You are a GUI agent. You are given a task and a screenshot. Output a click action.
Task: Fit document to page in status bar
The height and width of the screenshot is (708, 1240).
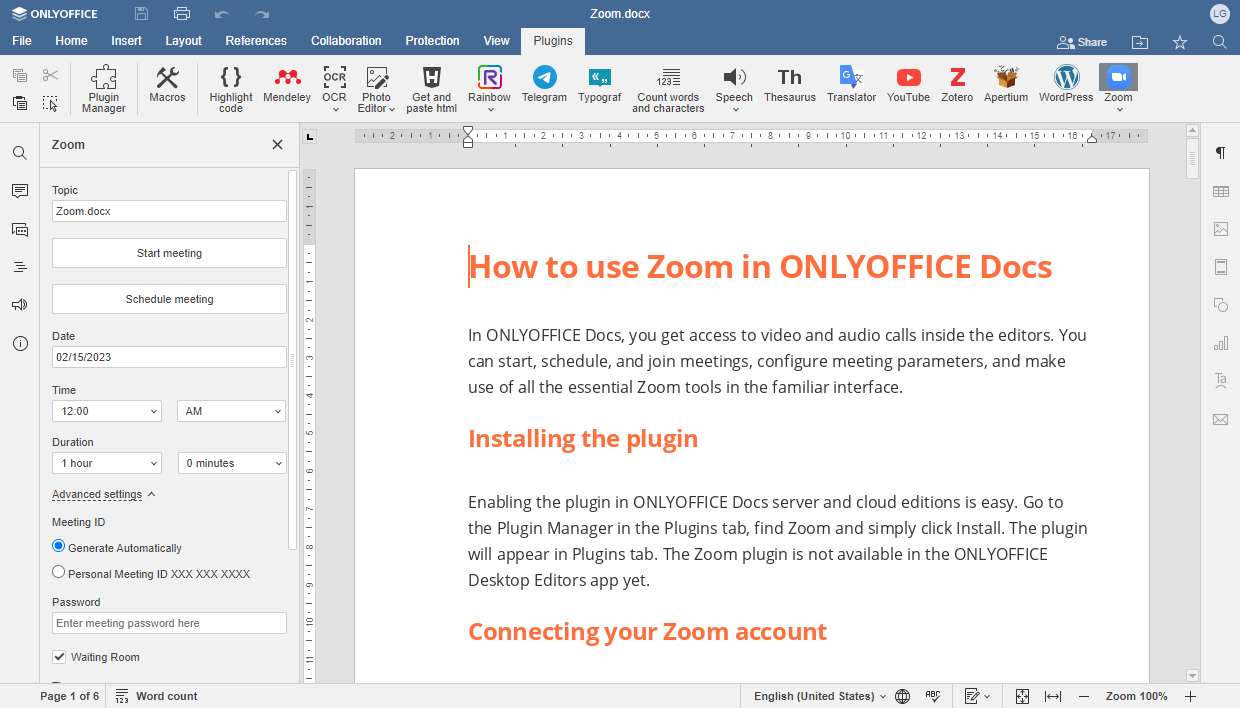coord(1022,696)
